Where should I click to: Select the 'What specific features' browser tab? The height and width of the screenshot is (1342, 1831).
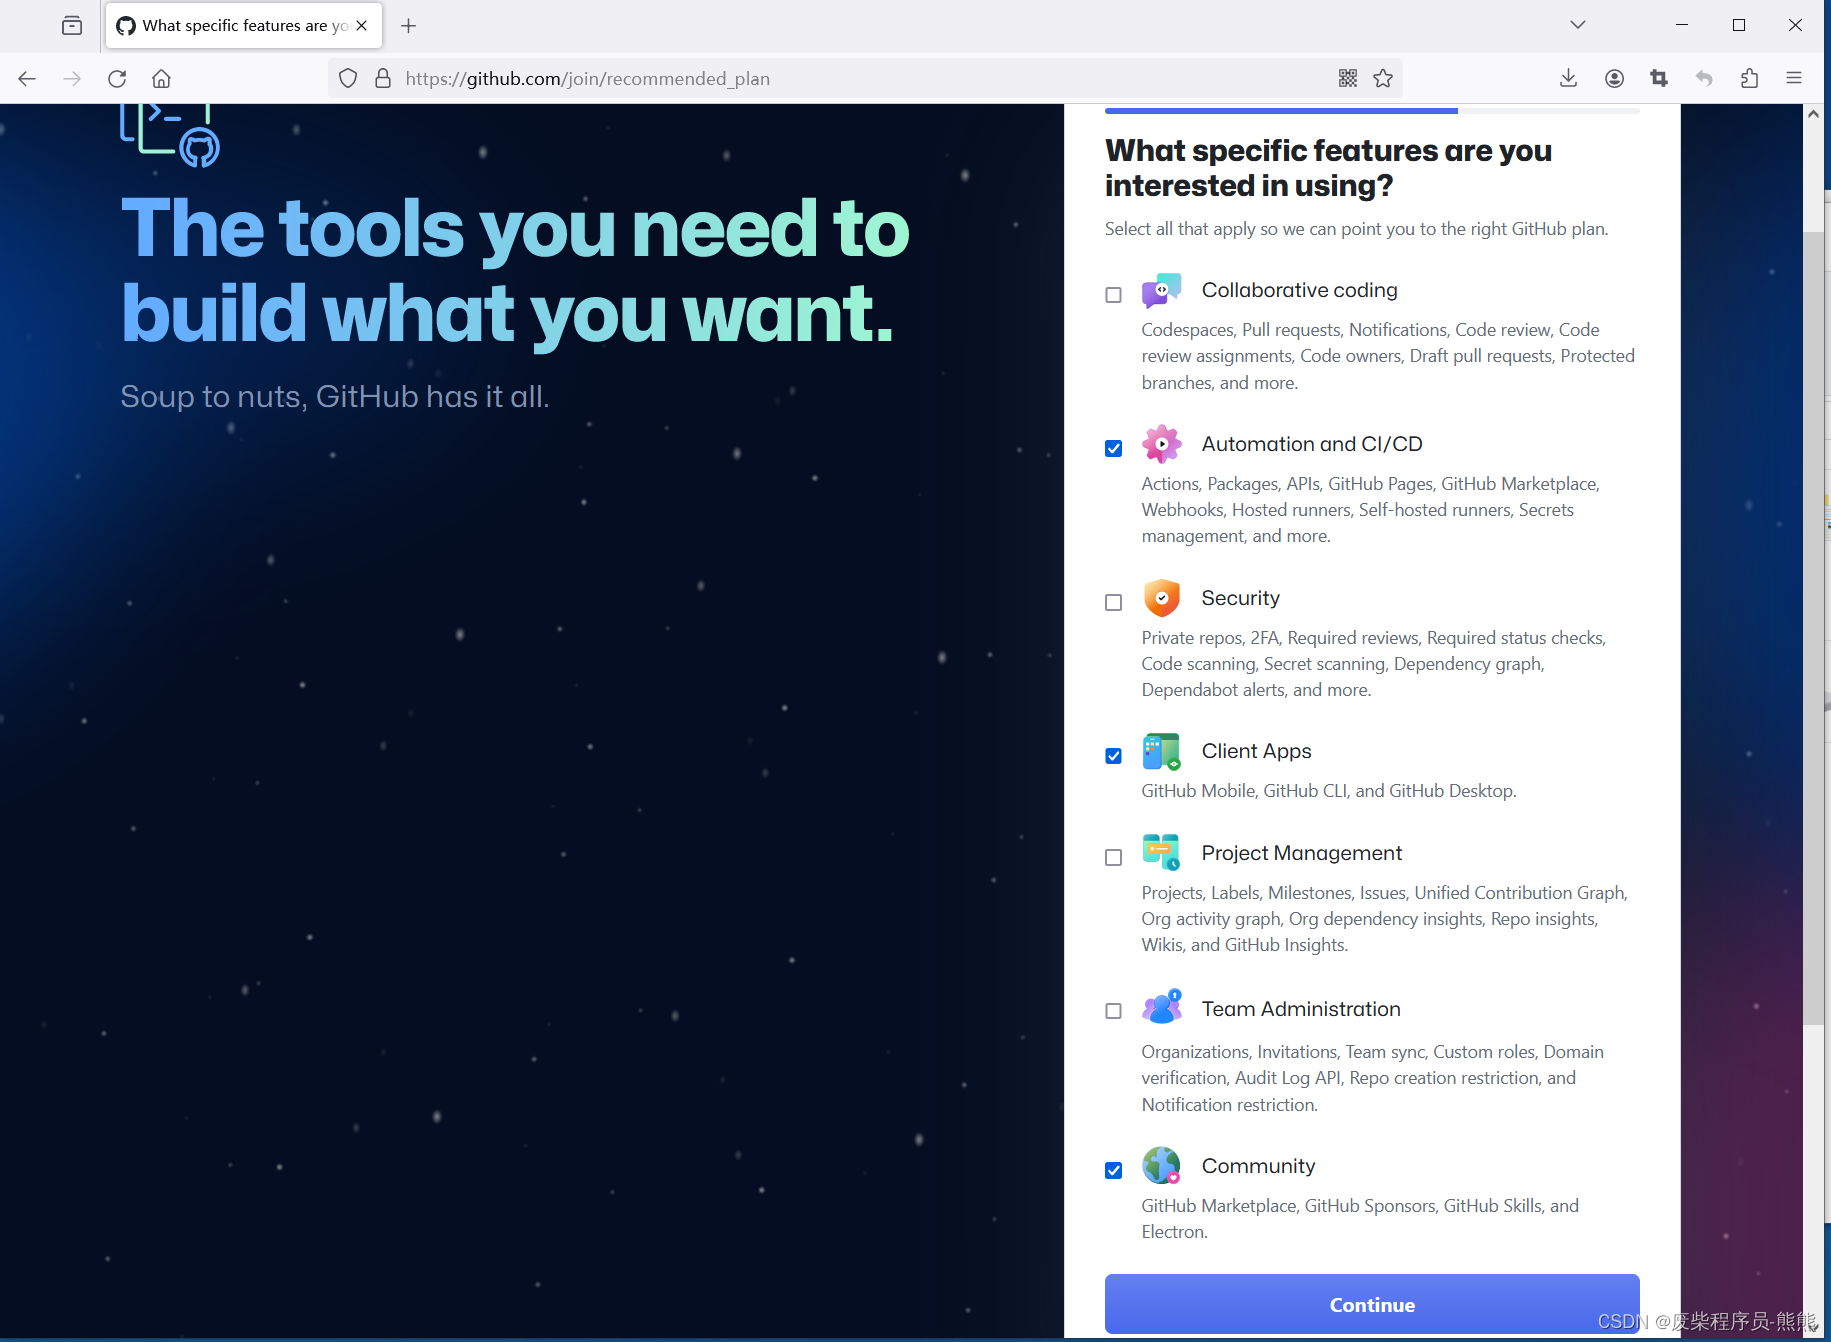244,25
